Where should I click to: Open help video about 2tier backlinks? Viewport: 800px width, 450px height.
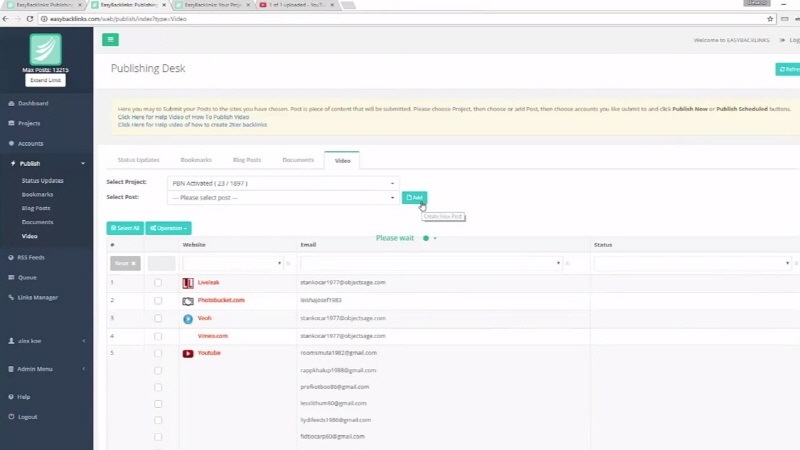192,124
